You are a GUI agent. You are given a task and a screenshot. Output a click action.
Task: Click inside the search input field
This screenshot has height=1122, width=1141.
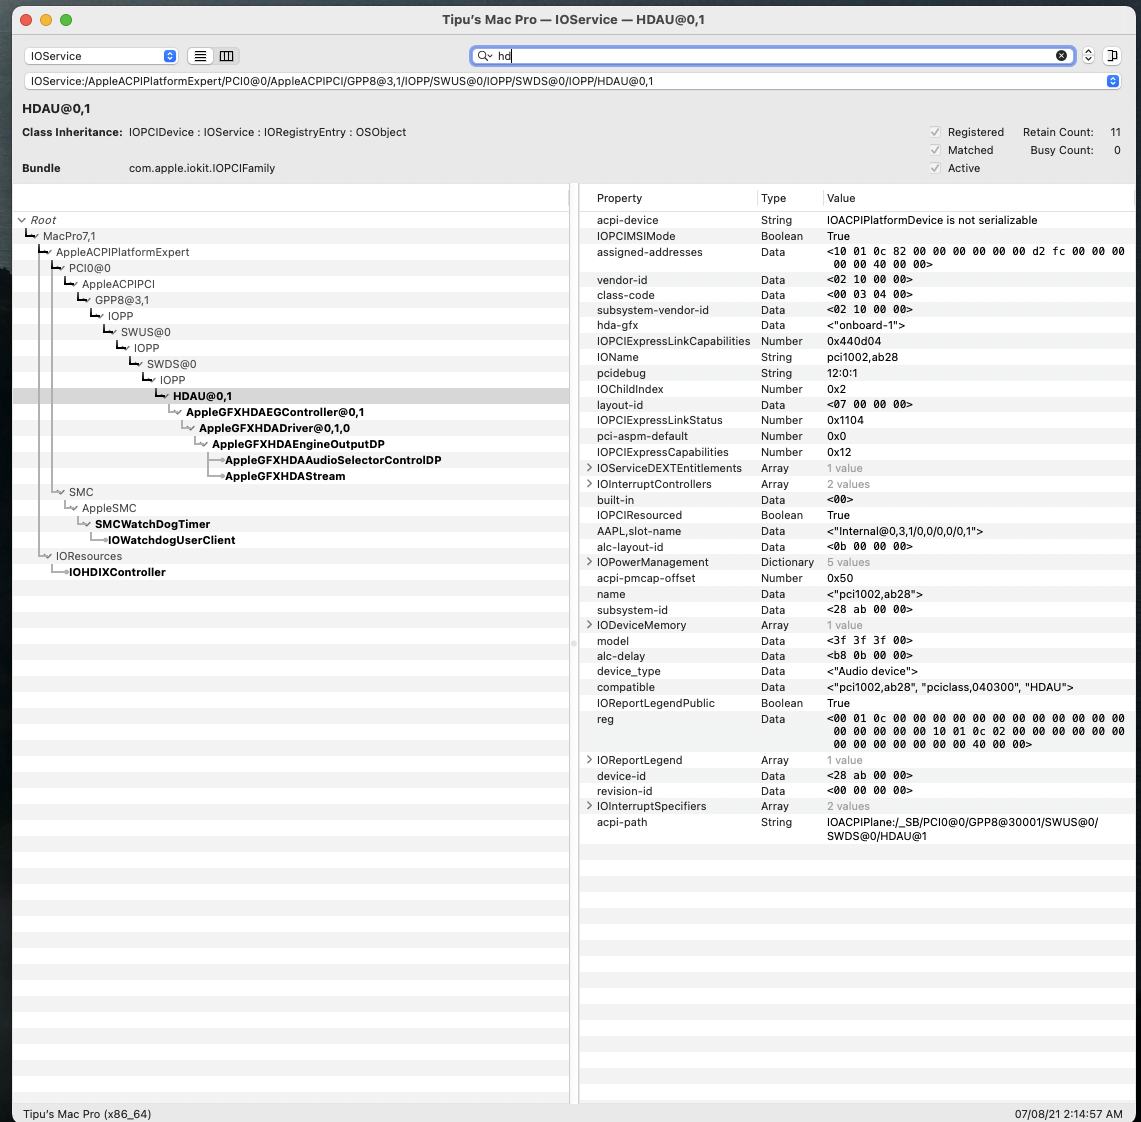coord(770,56)
